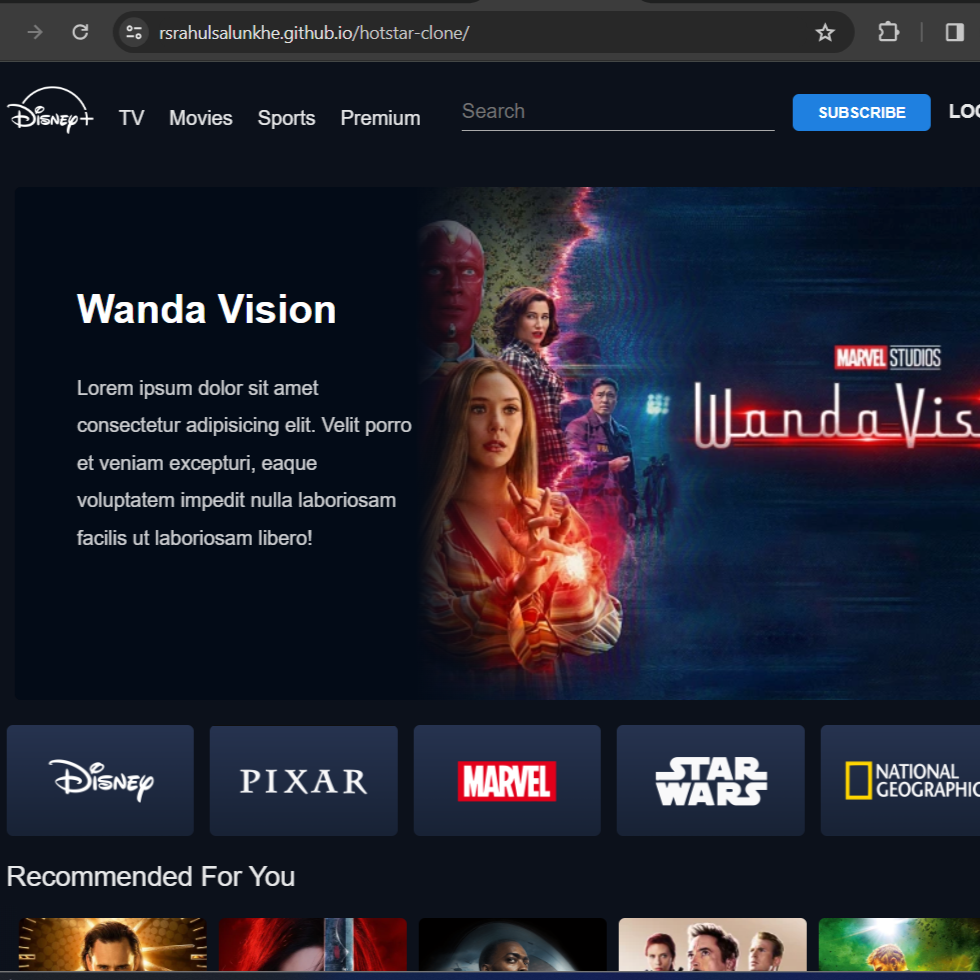
Task: Open the browser extensions puzzle icon
Action: pos(888,33)
